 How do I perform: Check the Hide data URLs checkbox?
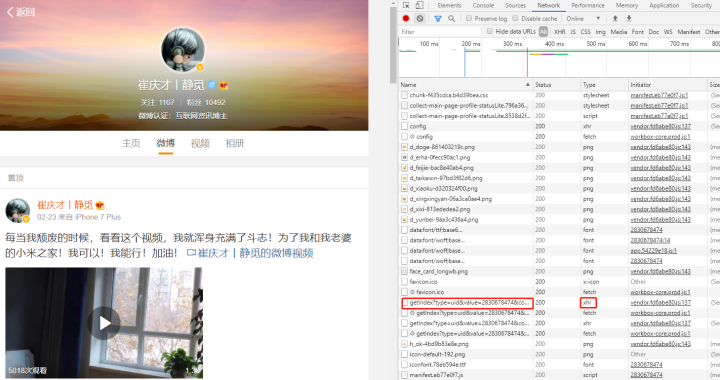click(489, 31)
